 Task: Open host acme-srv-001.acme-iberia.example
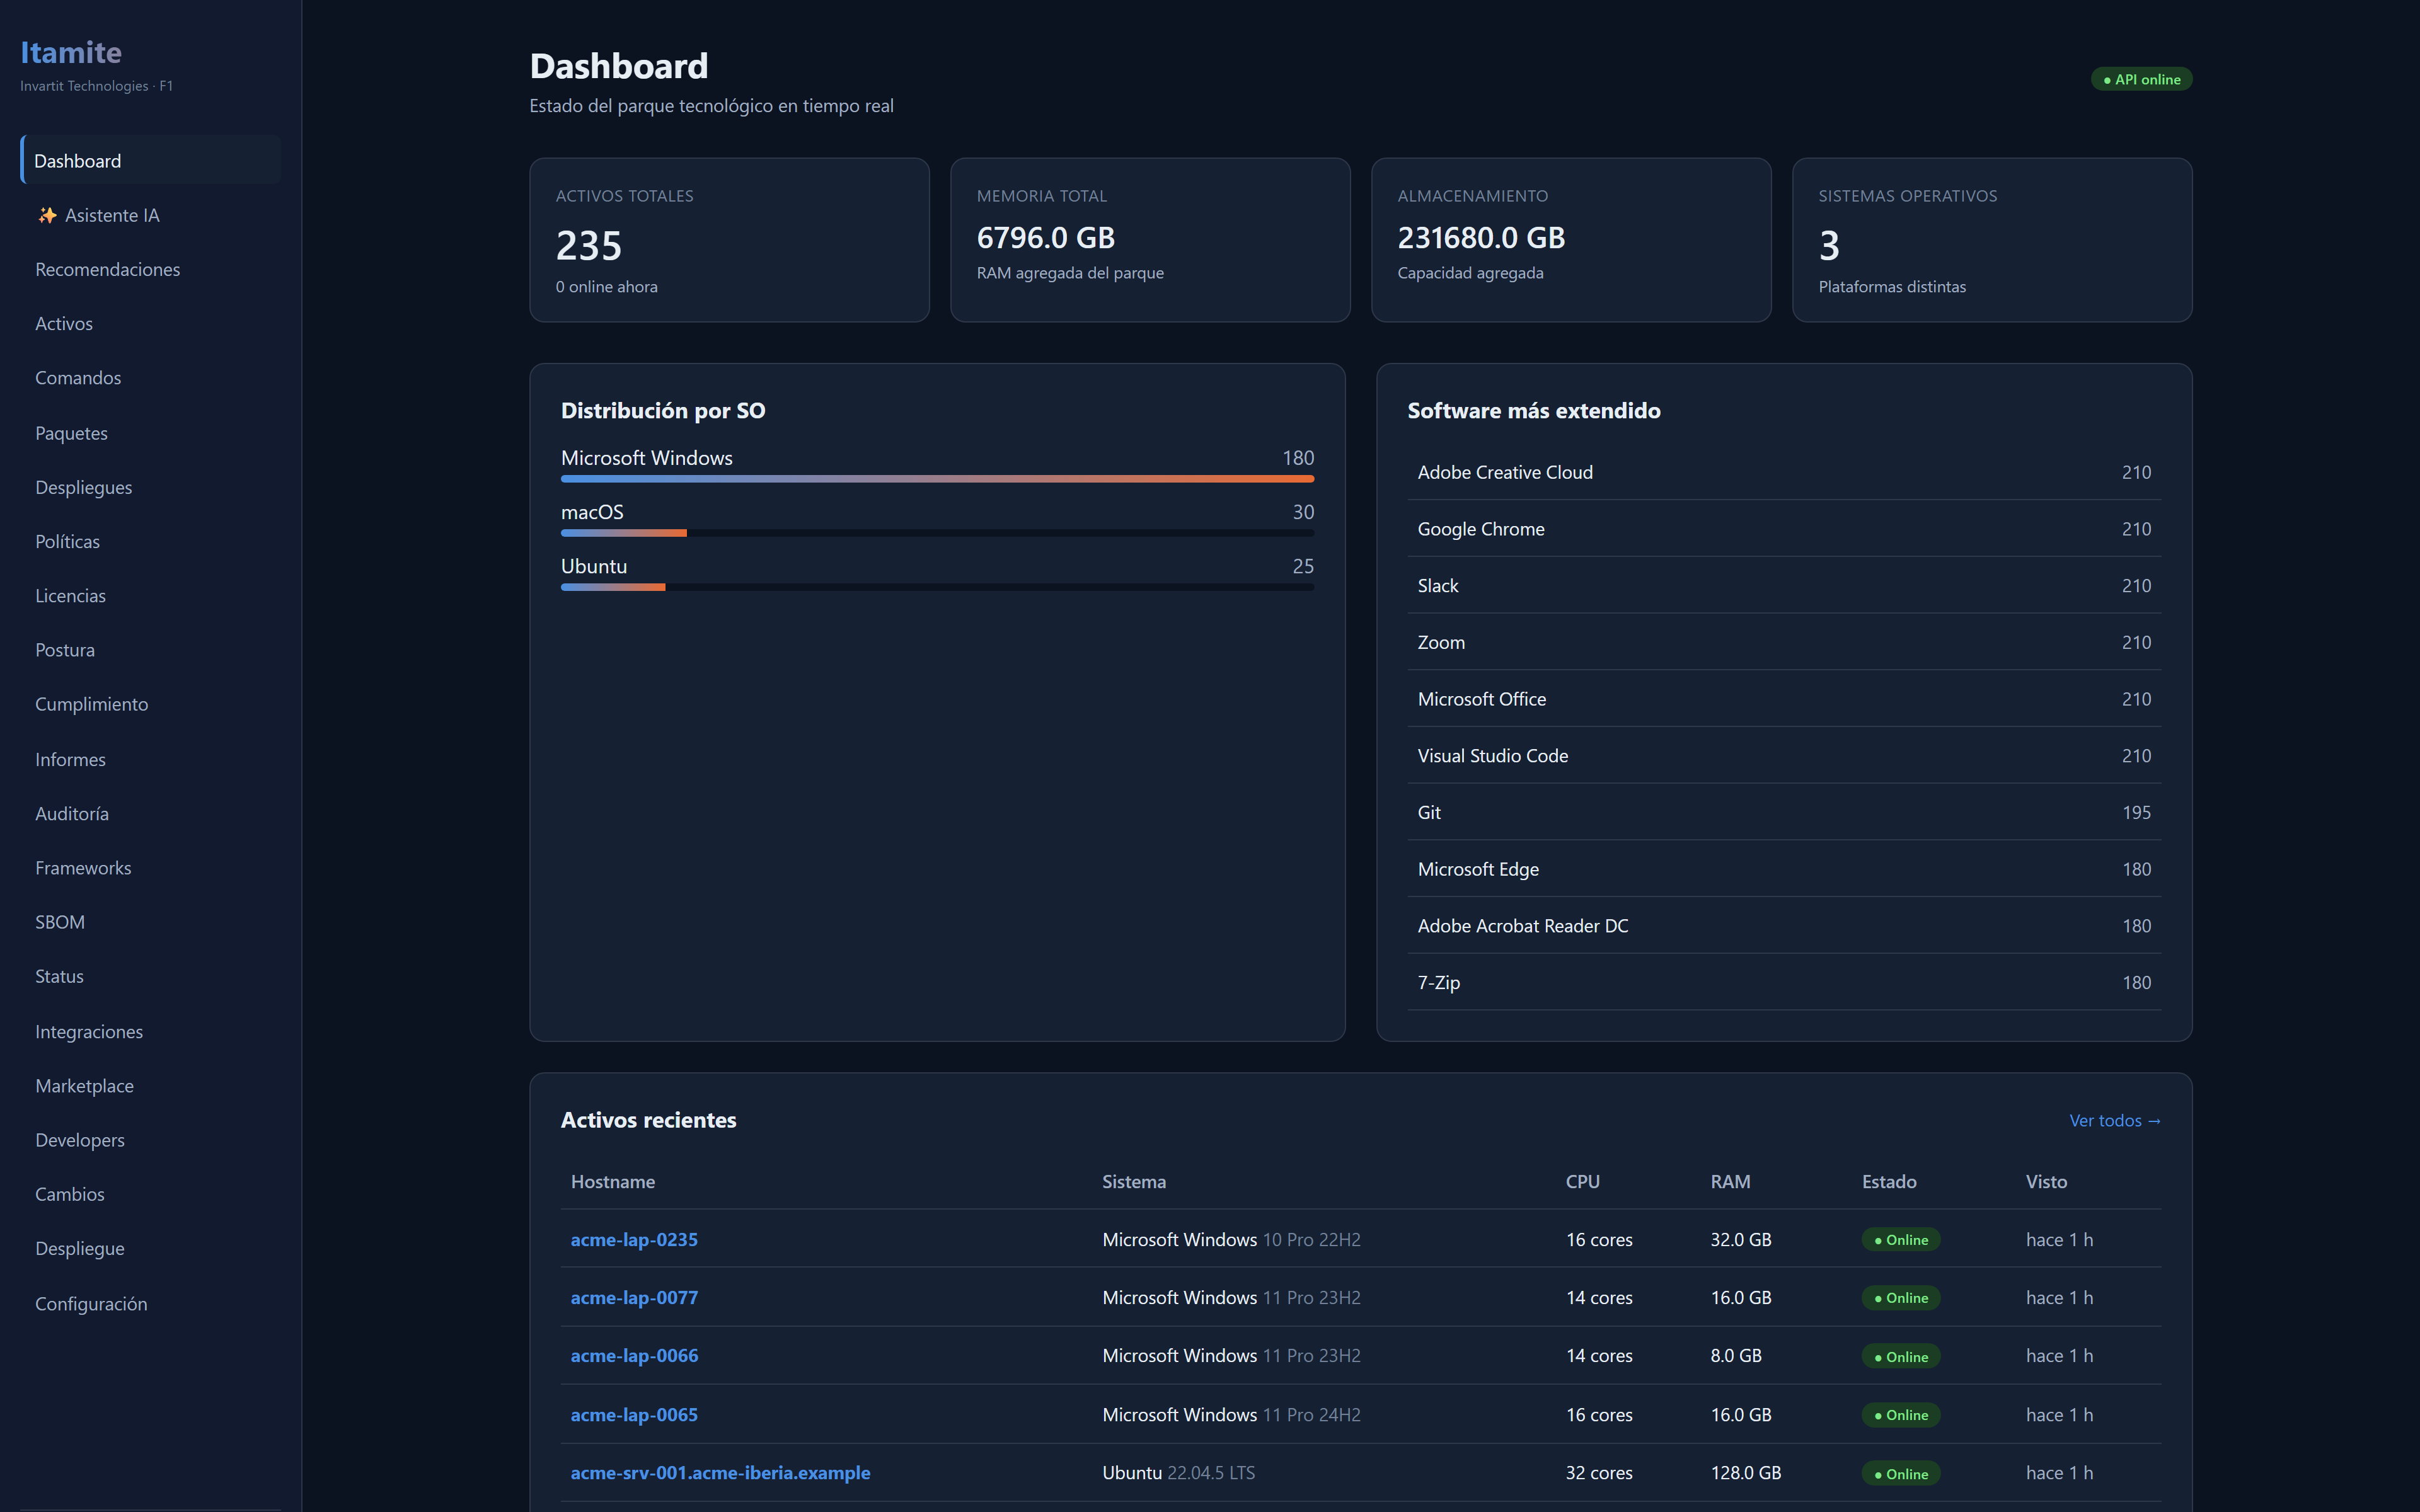point(720,1473)
